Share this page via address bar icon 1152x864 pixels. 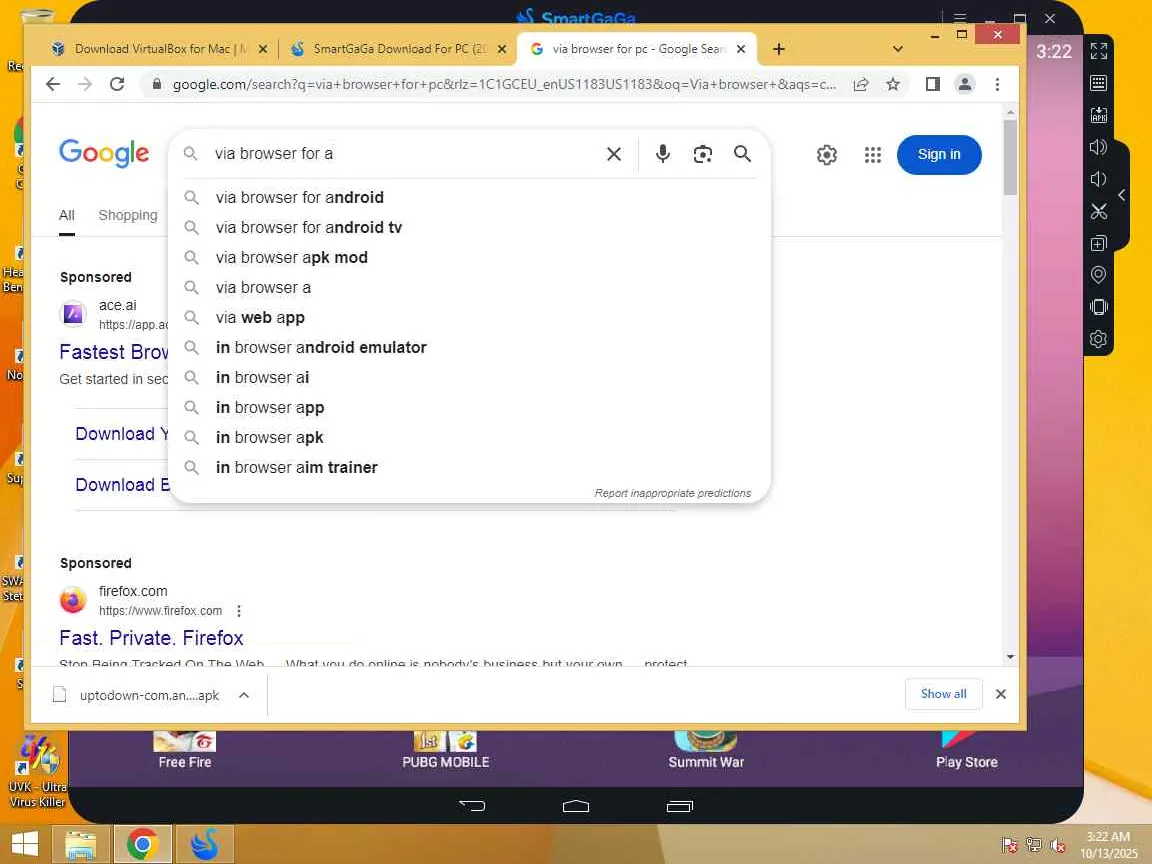click(861, 84)
